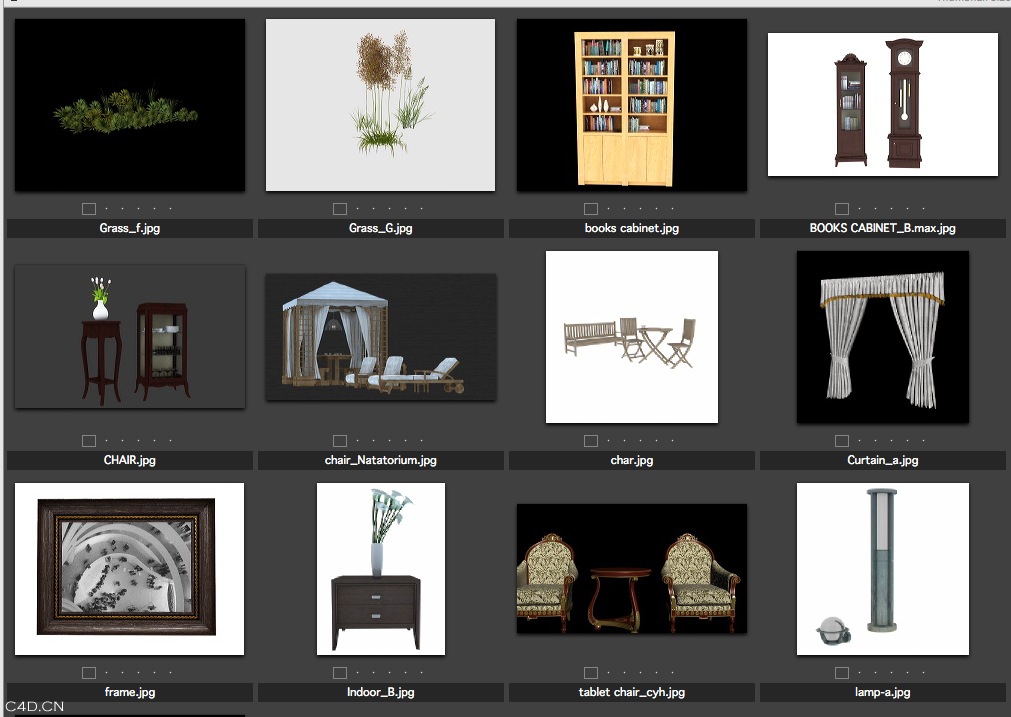This screenshot has width=1011, height=717.
Task: Click the books cabinet.jpg file name
Action: 632,228
